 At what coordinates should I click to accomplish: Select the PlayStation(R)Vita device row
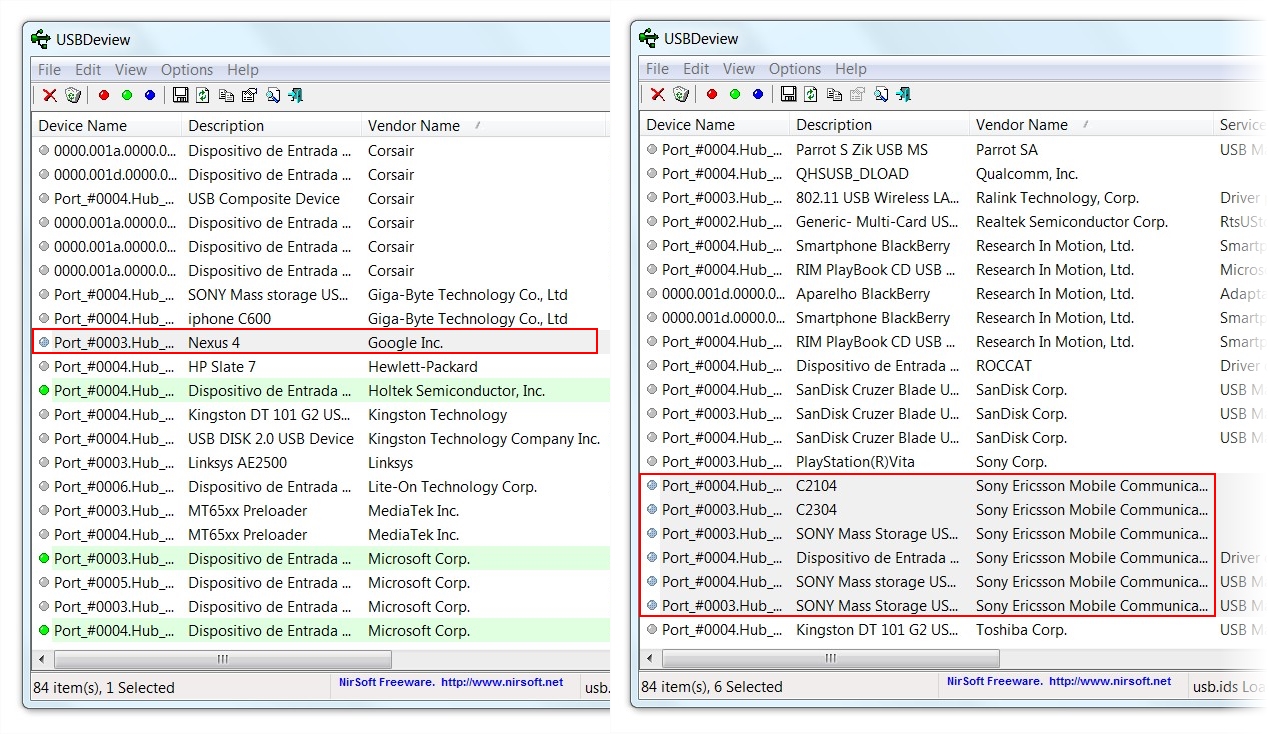(954, 462)
